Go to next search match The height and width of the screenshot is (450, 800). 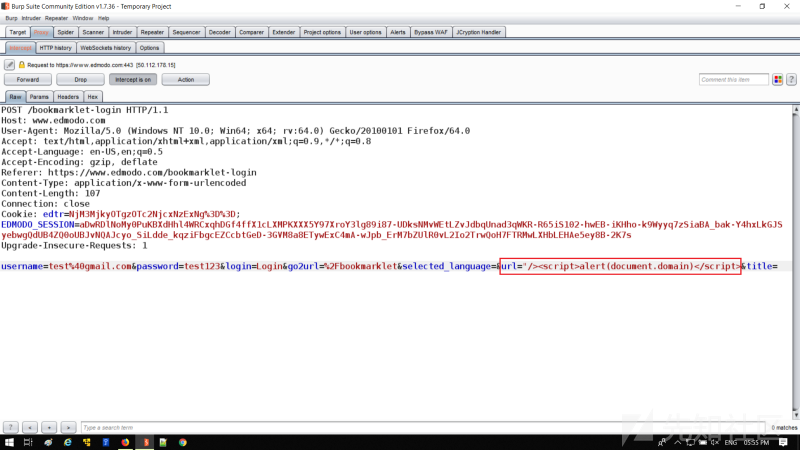[68, 428]
